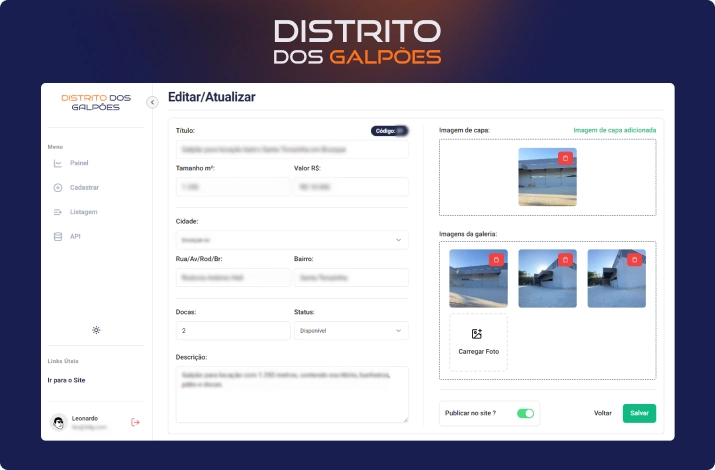Delete first gallery image using trash icon
The image size is (715, 470).
click(496, 259)
